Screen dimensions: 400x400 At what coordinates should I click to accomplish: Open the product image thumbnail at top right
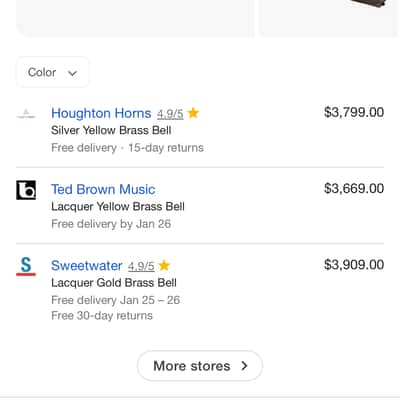click(329, 18)
